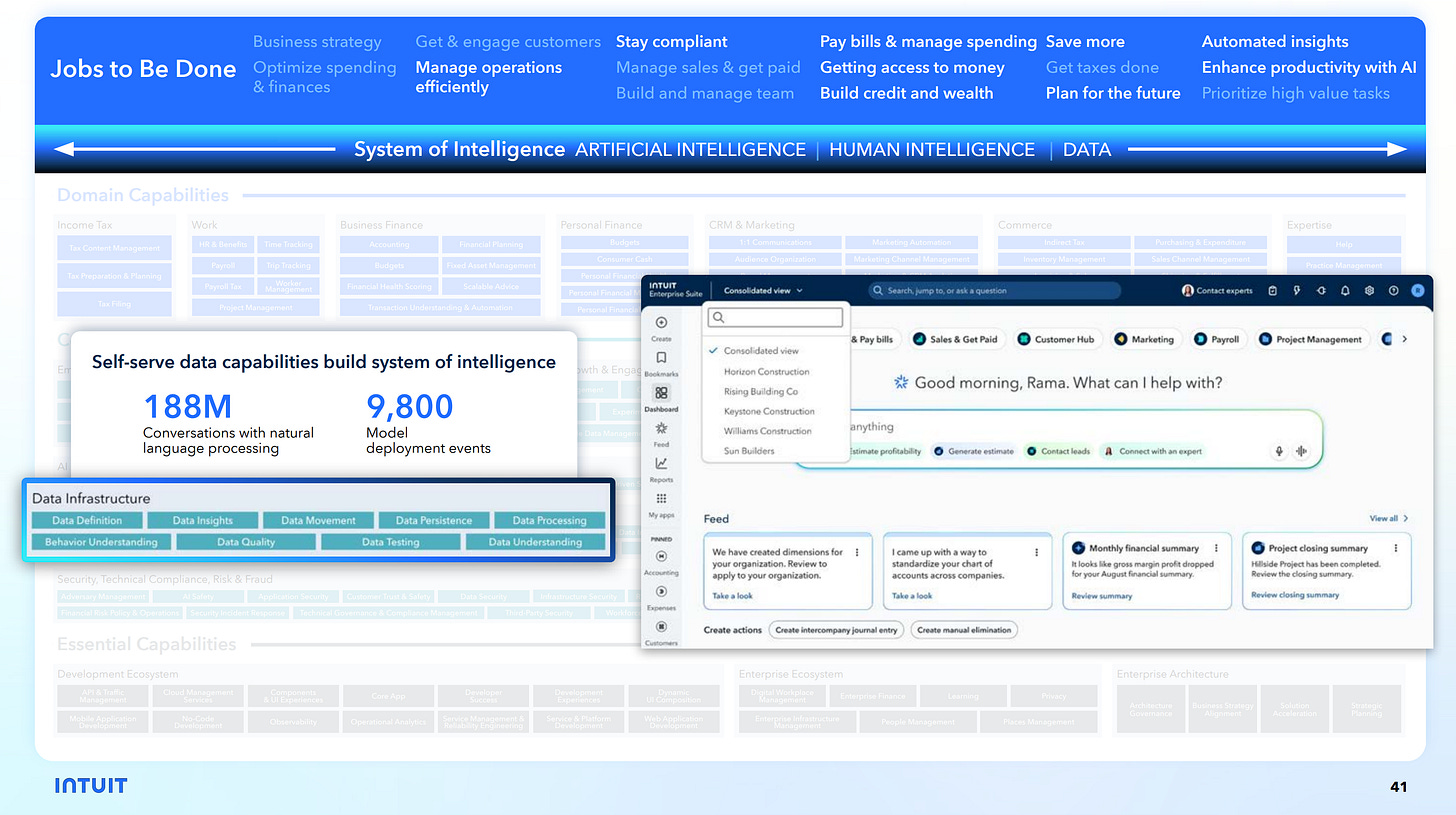Click Create intercompany journal entry button
Viewport: 1456px width, 815px height.
[x=837, y=630]
